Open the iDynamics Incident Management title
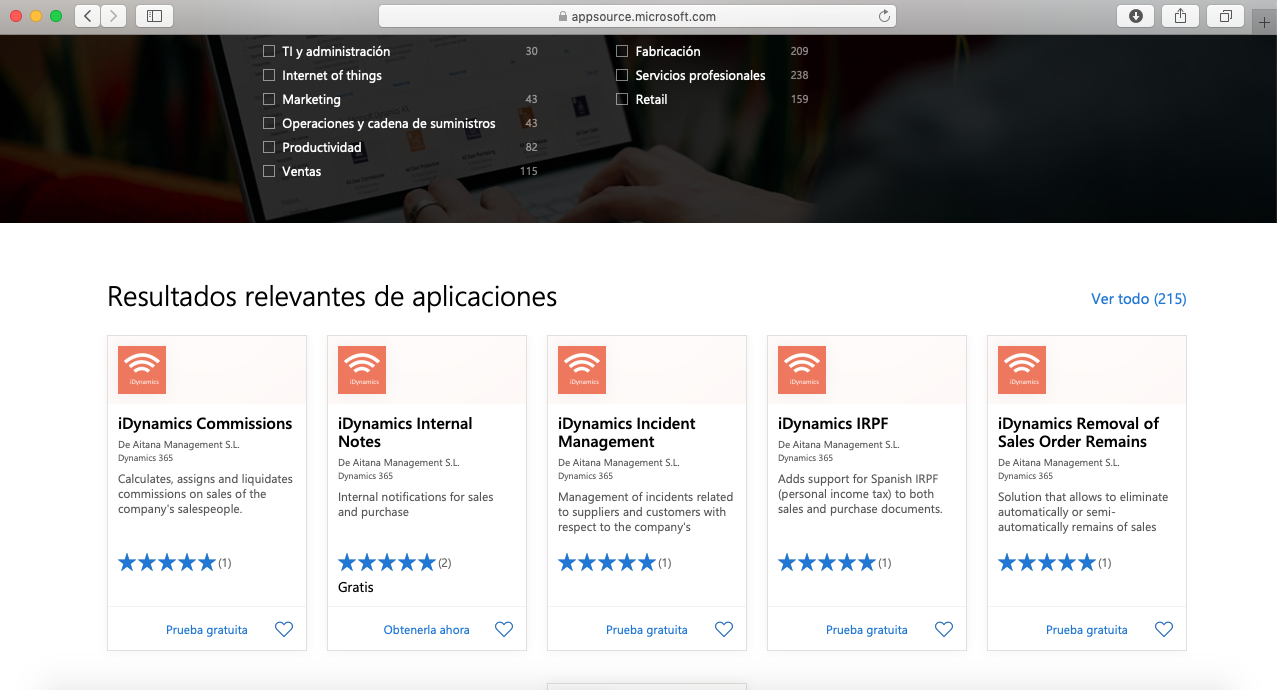Viewport: 1277px width, 690px height. (625, 432)
